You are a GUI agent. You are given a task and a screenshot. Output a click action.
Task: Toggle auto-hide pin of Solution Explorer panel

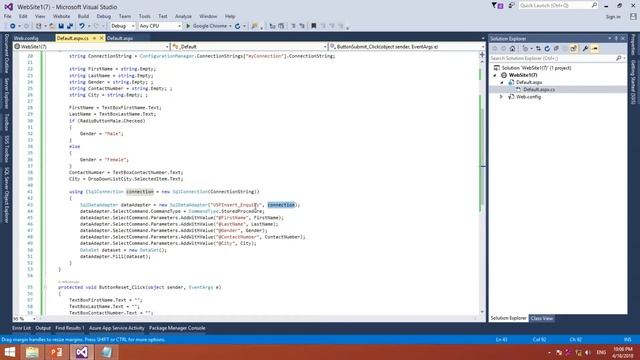[x=616, y=38]
